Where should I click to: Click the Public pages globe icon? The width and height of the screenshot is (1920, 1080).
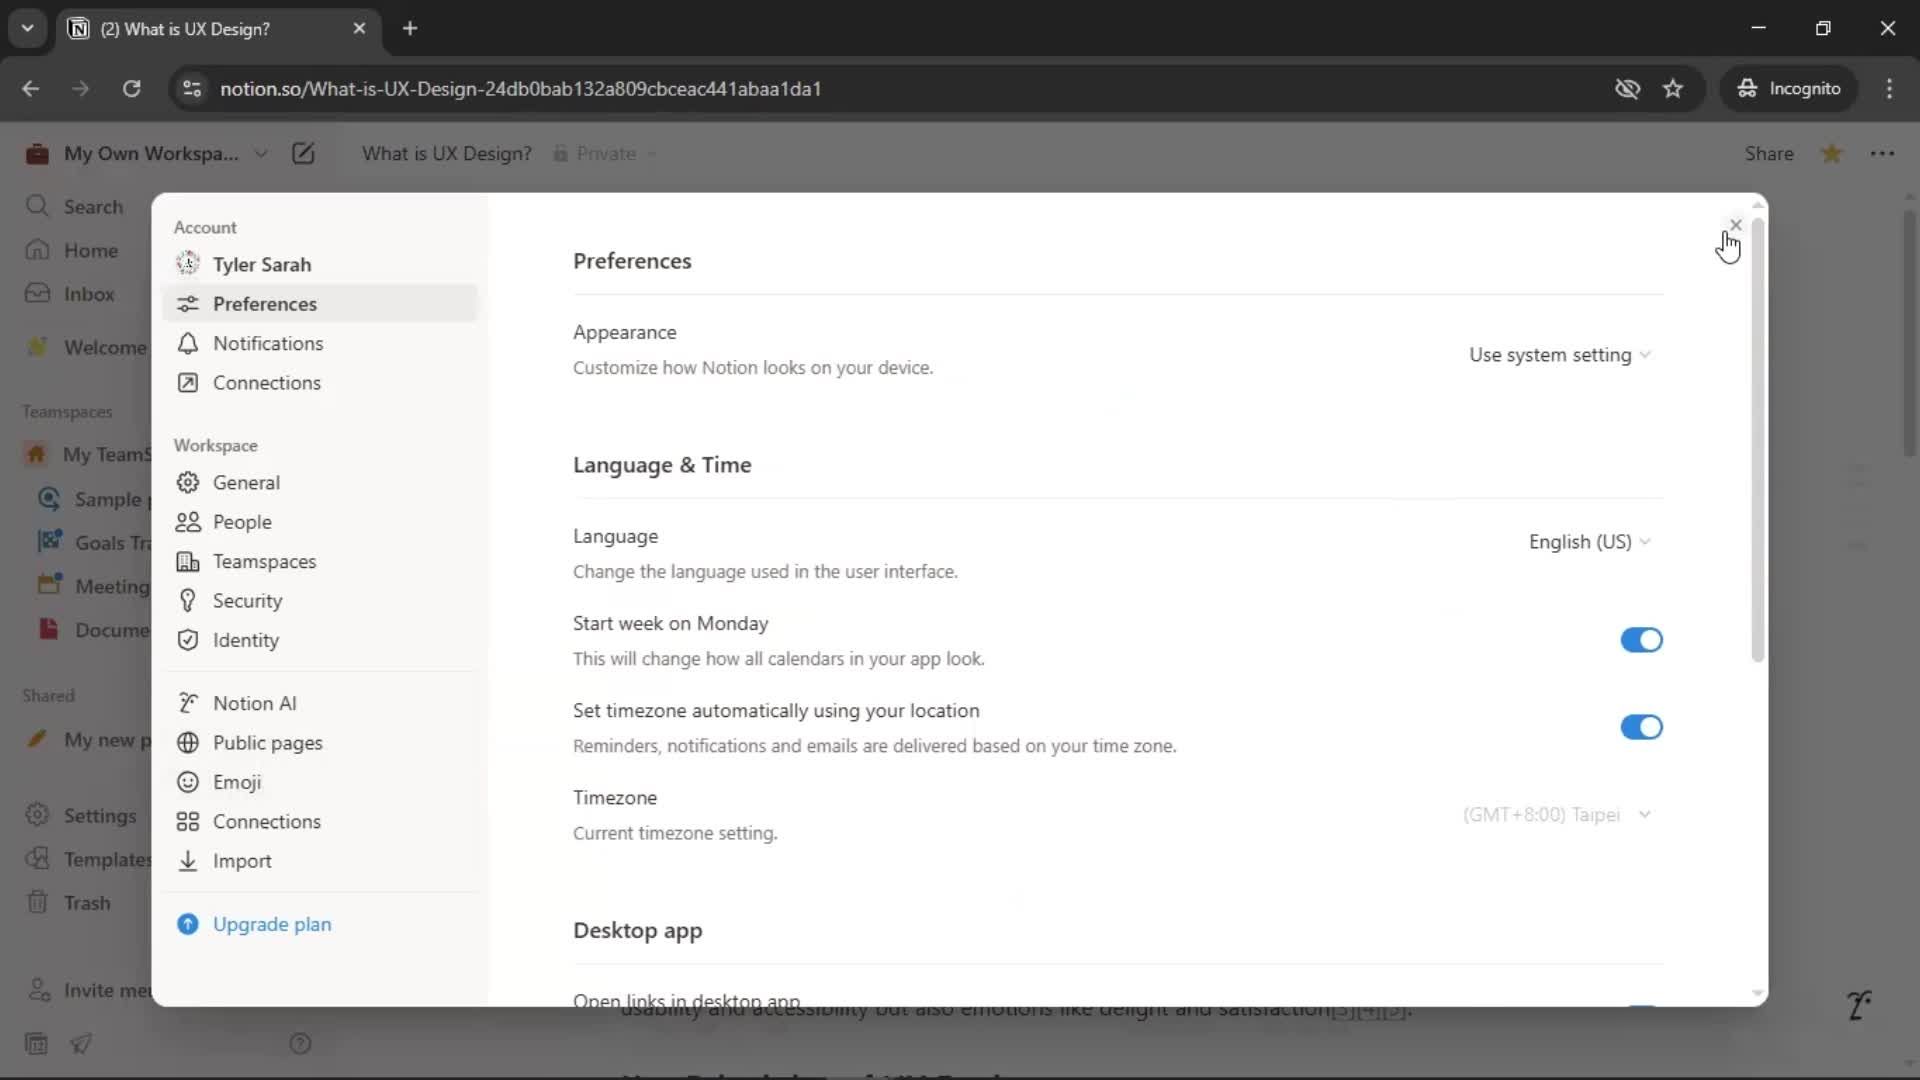point(187,742)
